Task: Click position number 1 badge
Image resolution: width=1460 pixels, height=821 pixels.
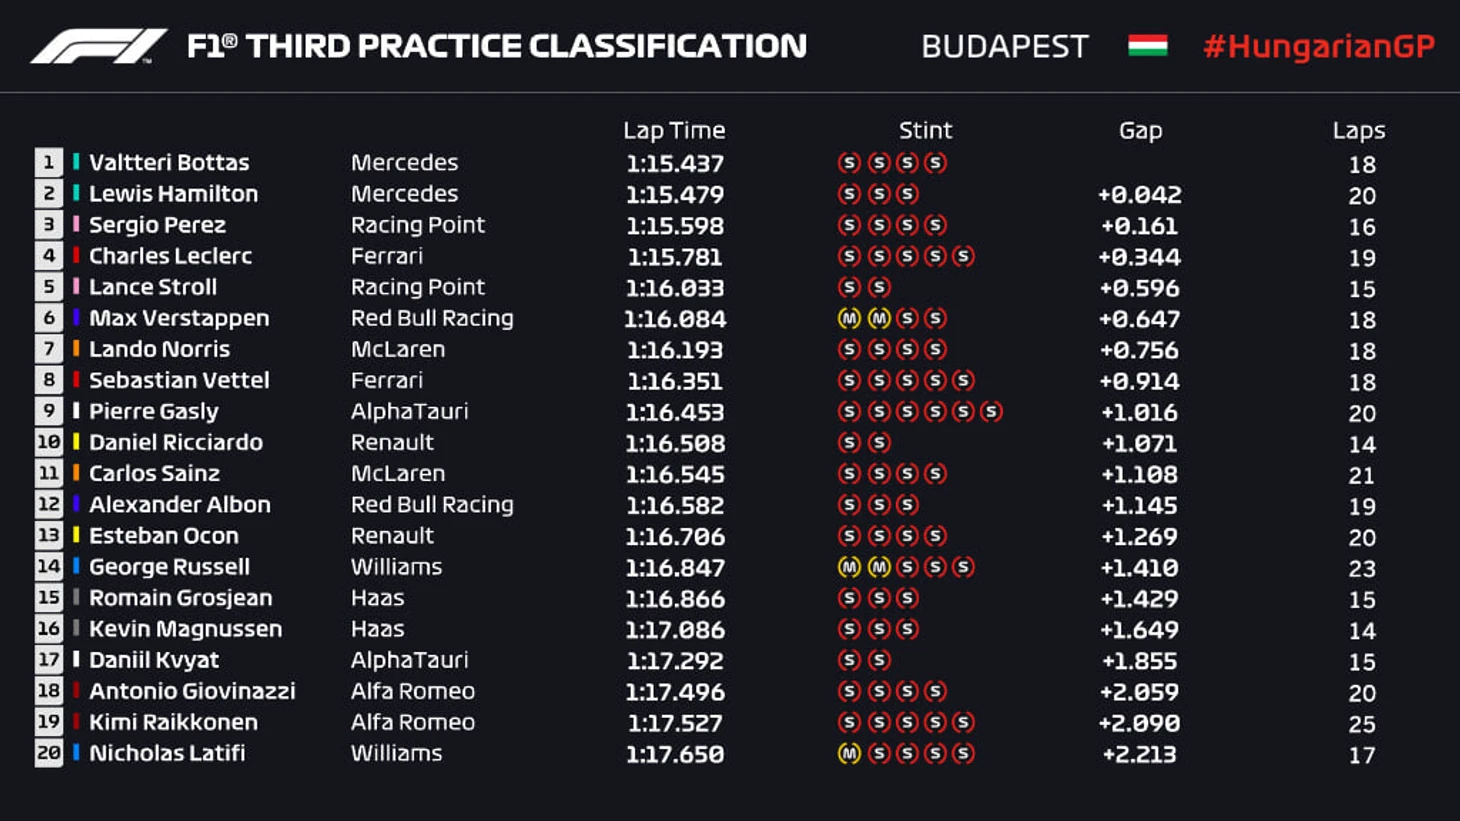Action: 48,163
